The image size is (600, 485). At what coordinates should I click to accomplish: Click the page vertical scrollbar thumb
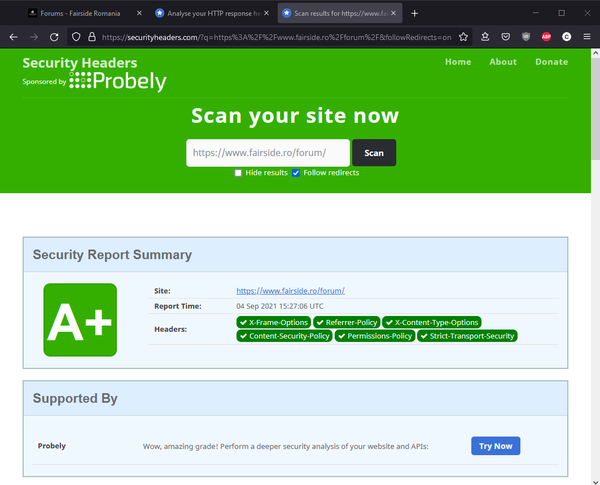pyautogui.click(x=595, y=109)
